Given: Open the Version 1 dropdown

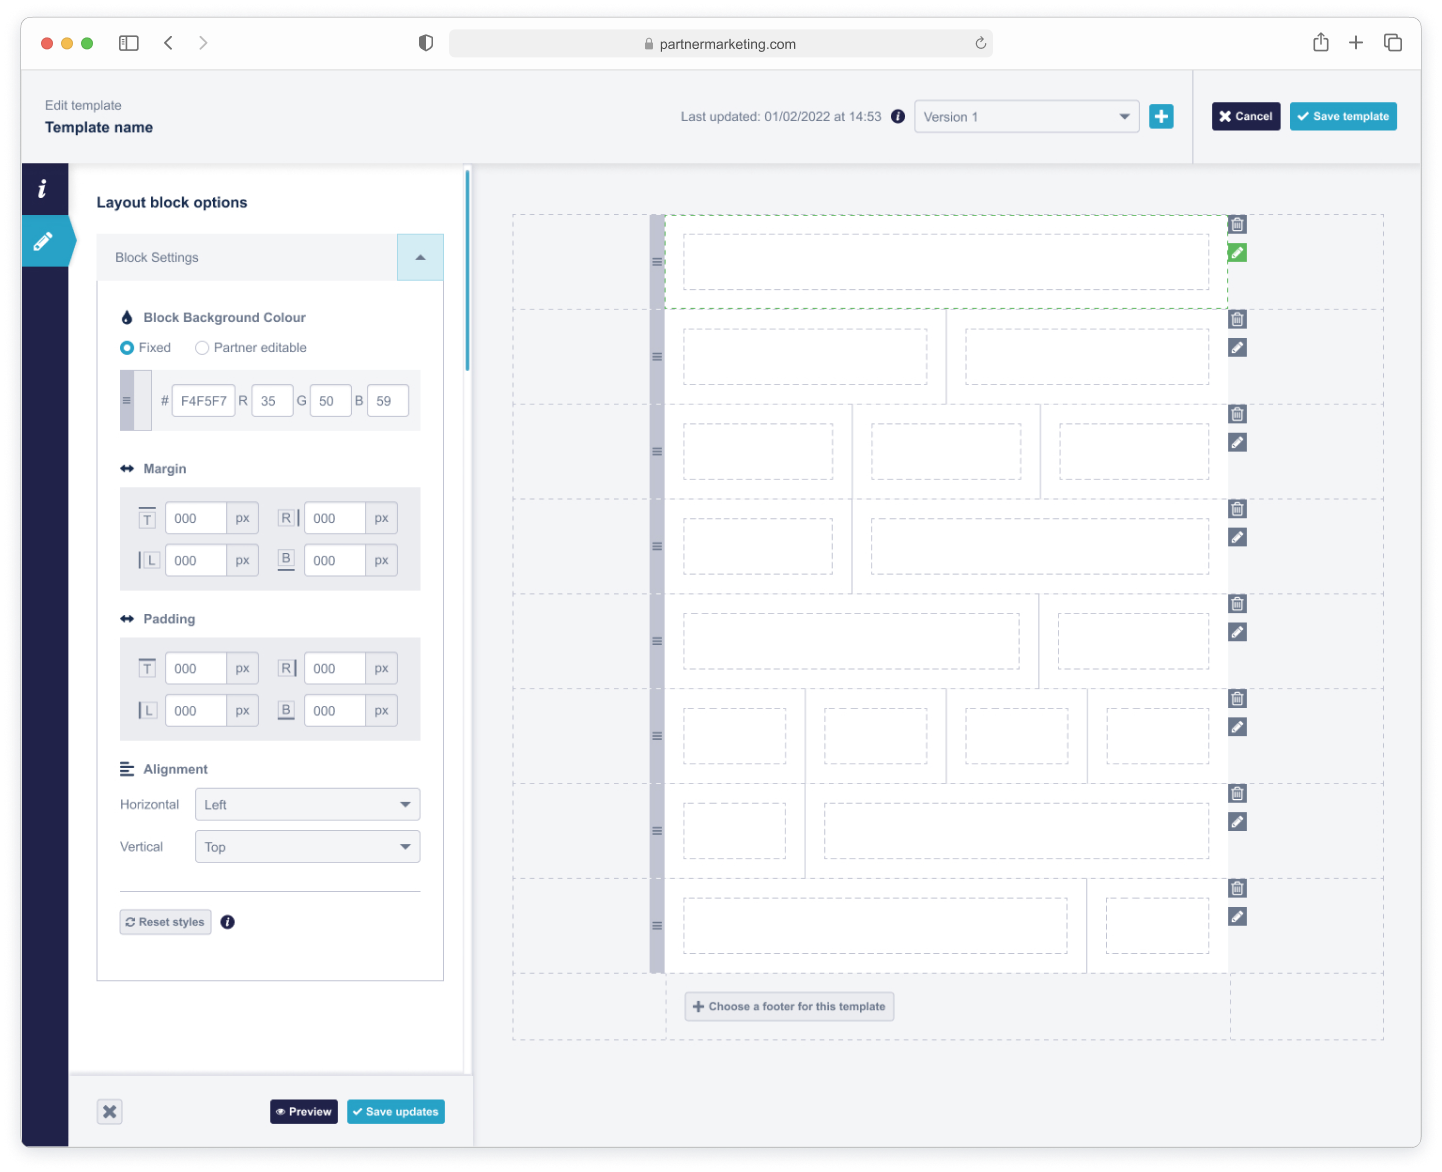Looking at the screenshot, I should pos(1026,117).
